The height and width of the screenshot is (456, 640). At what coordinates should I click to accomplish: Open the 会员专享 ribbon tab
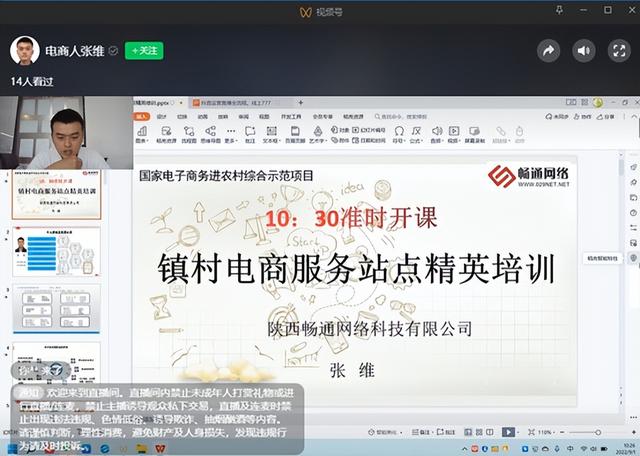pos(322,117)
